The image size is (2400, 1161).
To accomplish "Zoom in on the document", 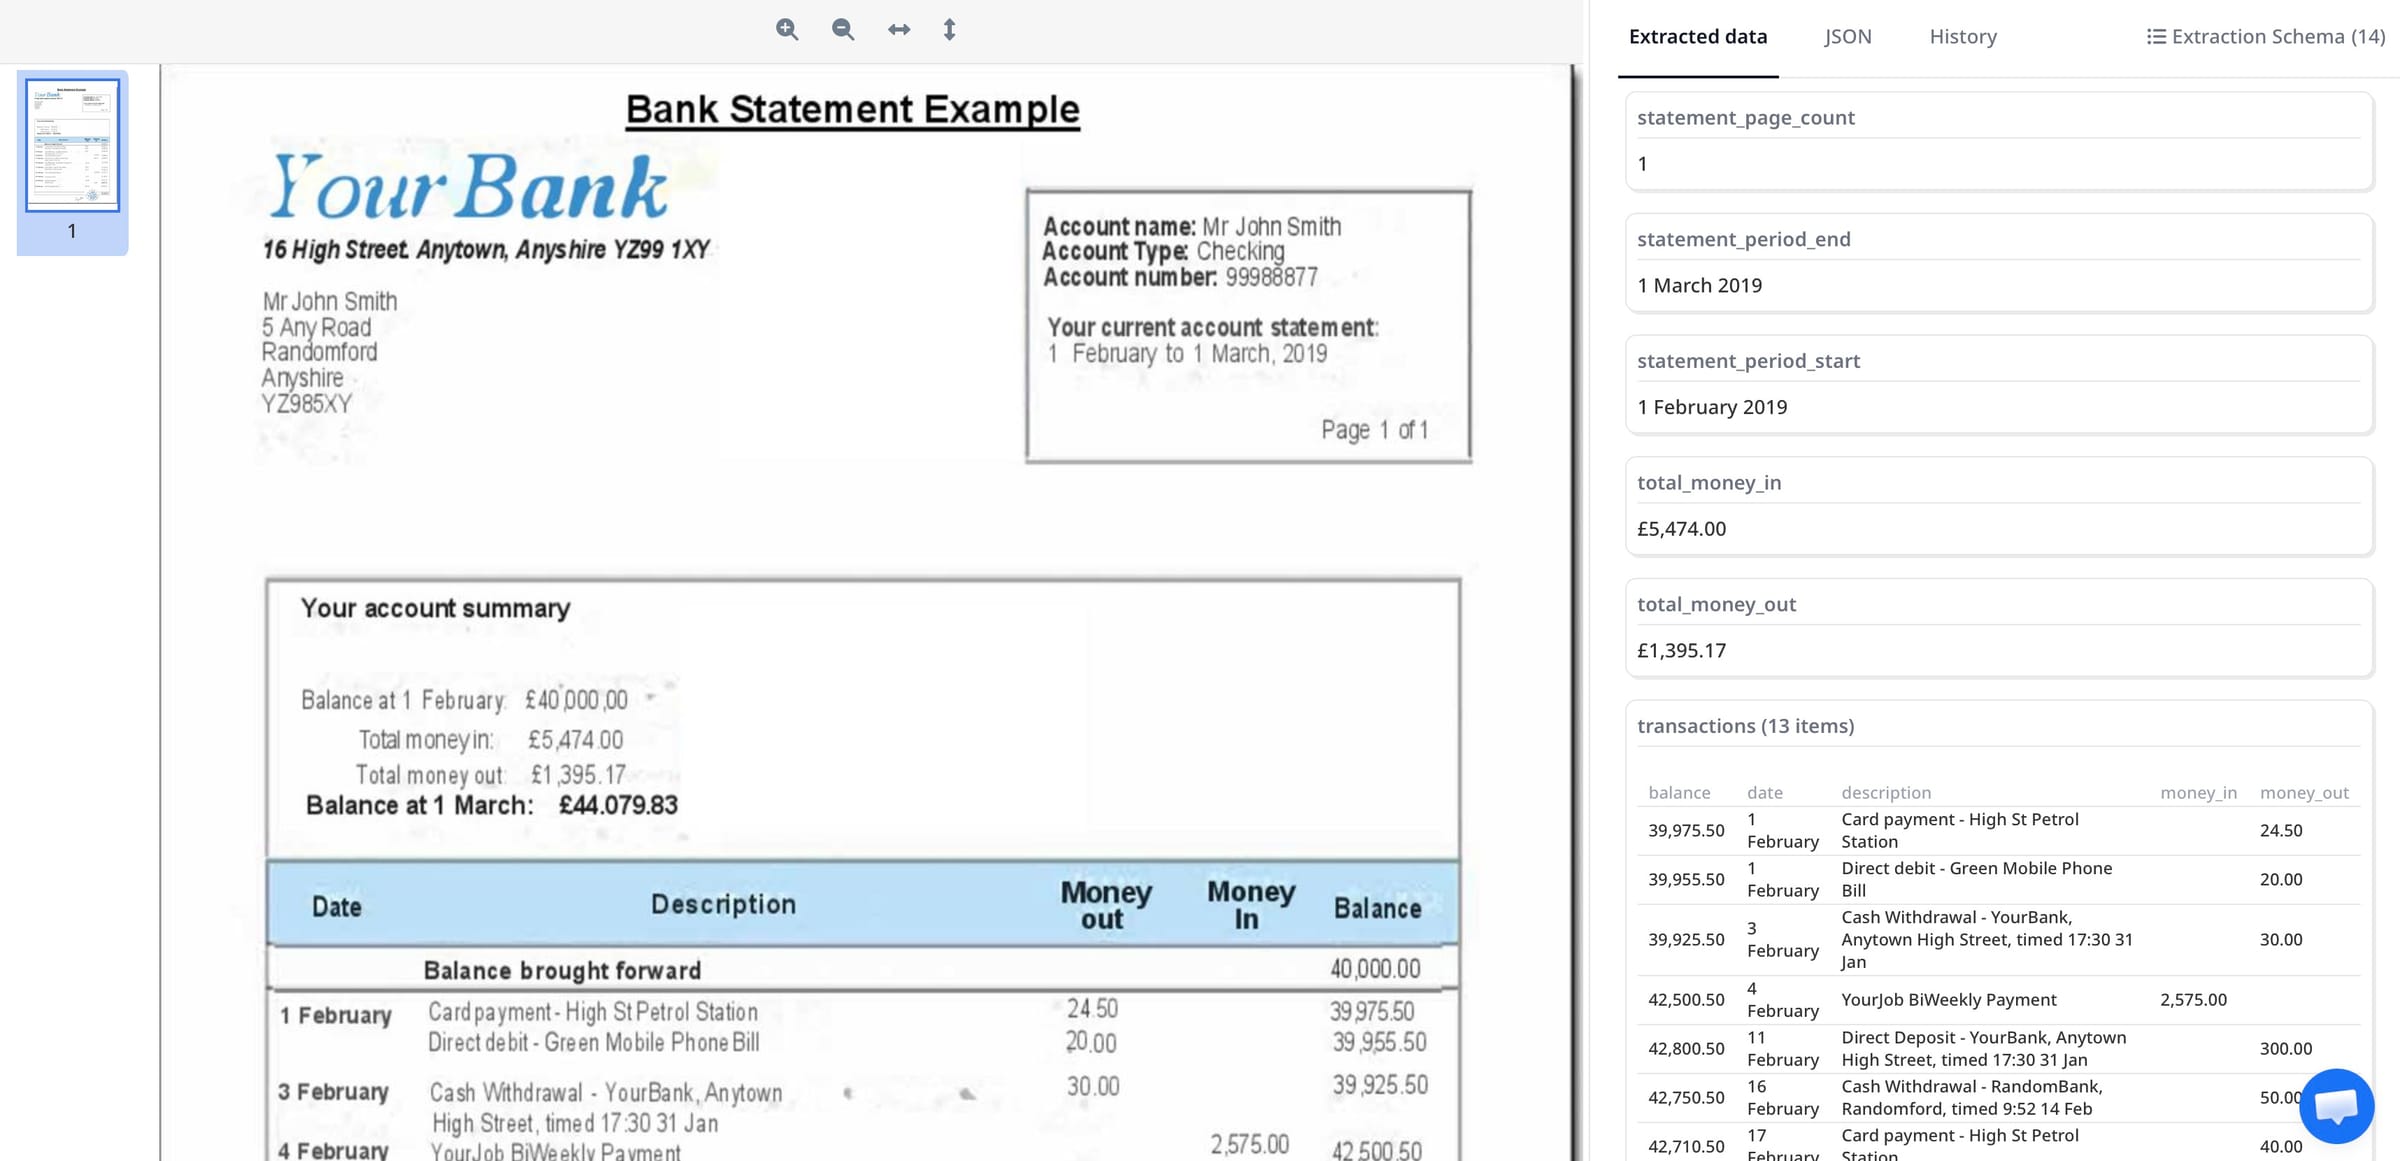I will coord(787,30).
